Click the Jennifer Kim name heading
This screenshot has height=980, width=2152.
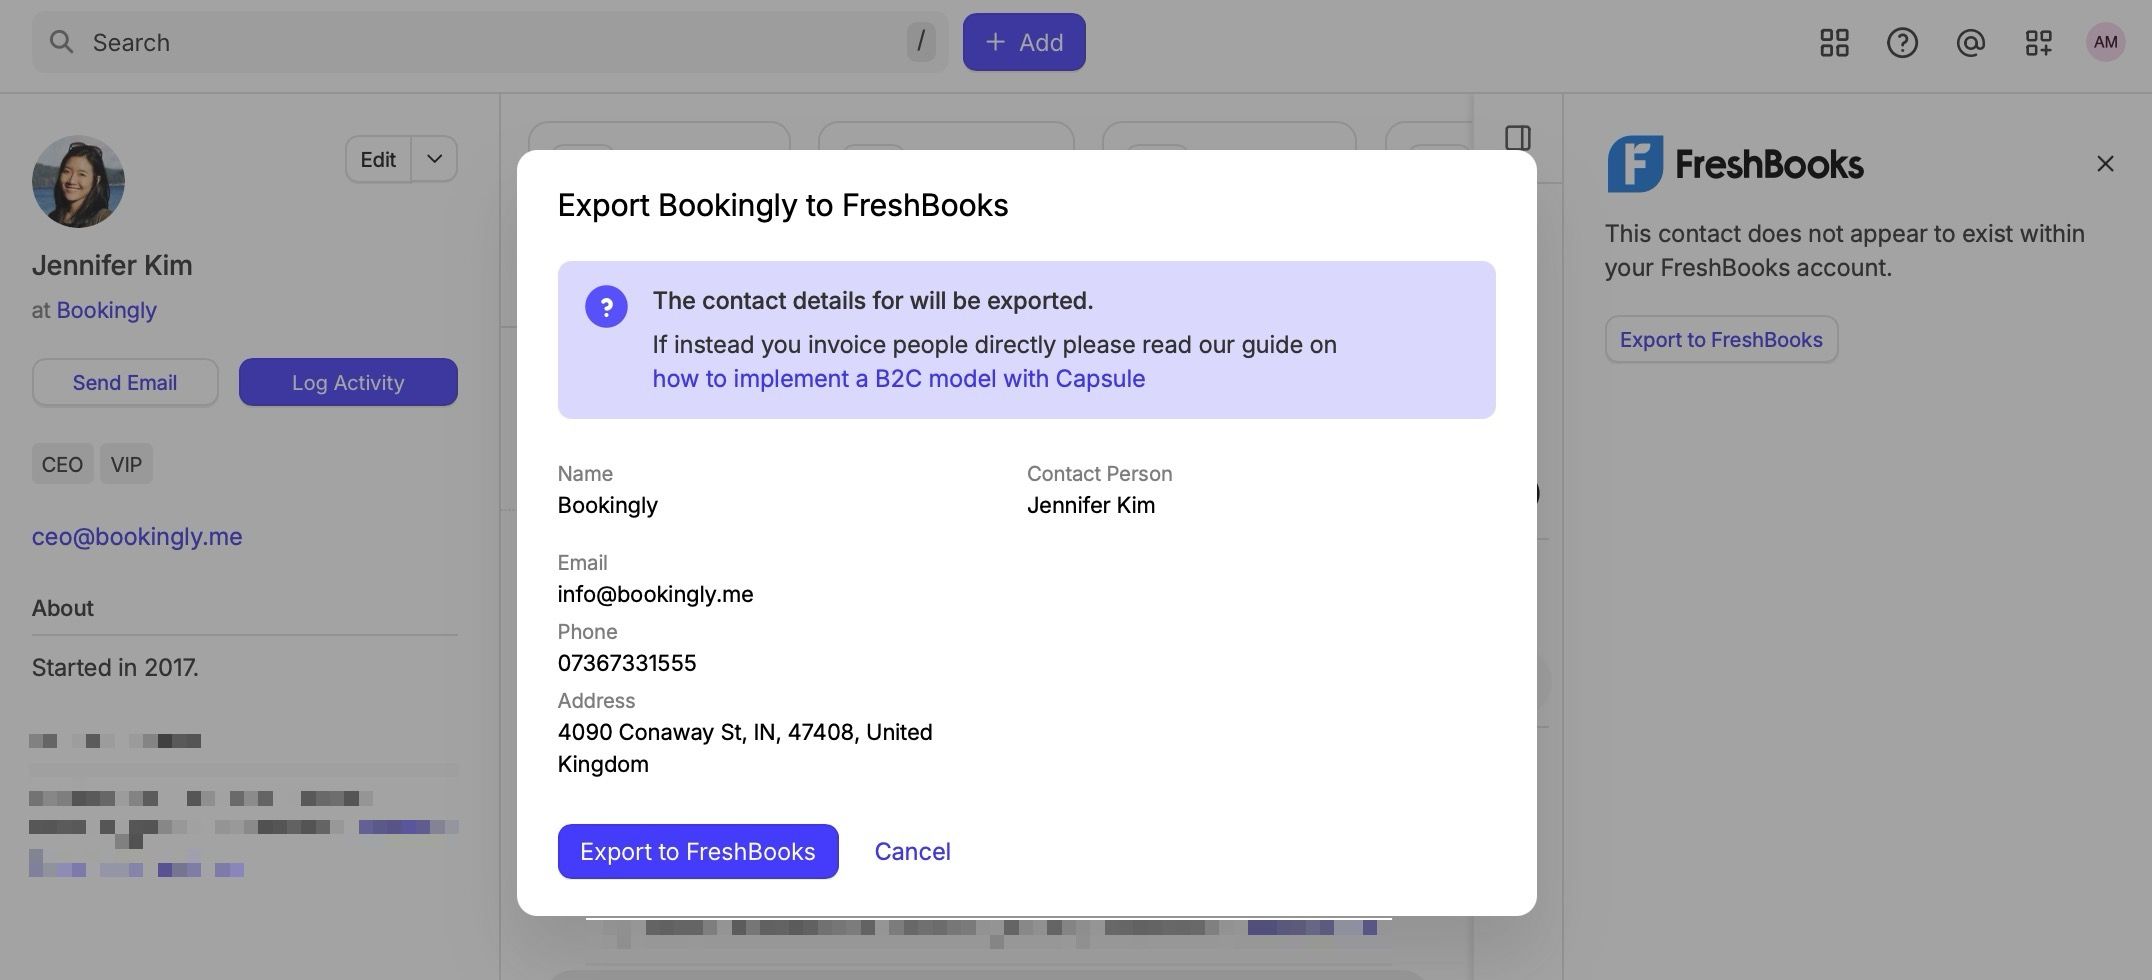pyautogui.click(x=112, y=265)
